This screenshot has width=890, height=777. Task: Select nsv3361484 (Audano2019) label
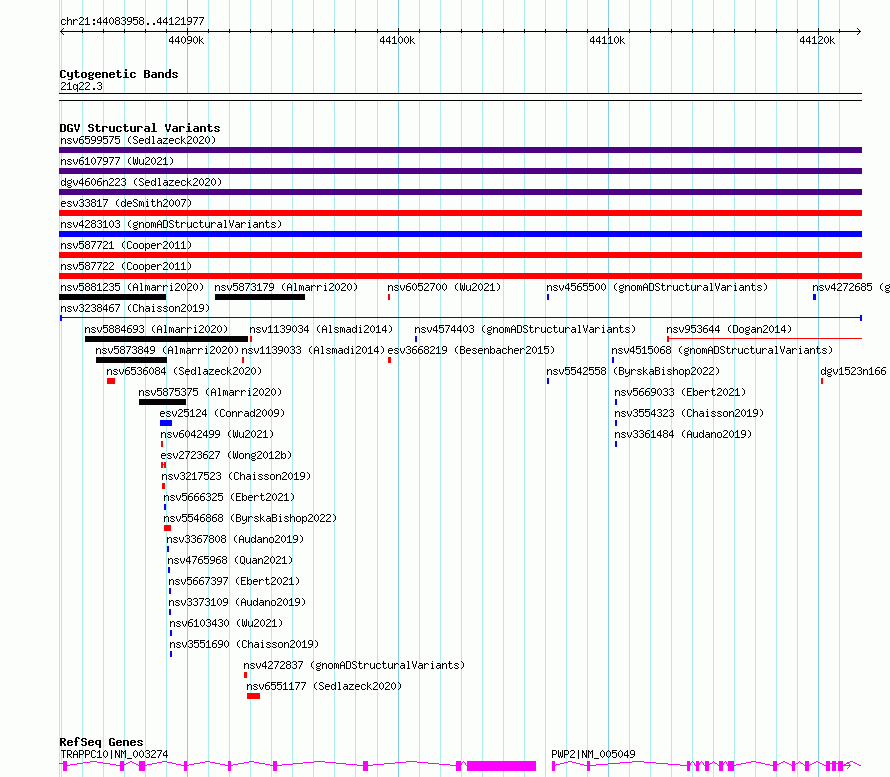(x=683, y=434)
